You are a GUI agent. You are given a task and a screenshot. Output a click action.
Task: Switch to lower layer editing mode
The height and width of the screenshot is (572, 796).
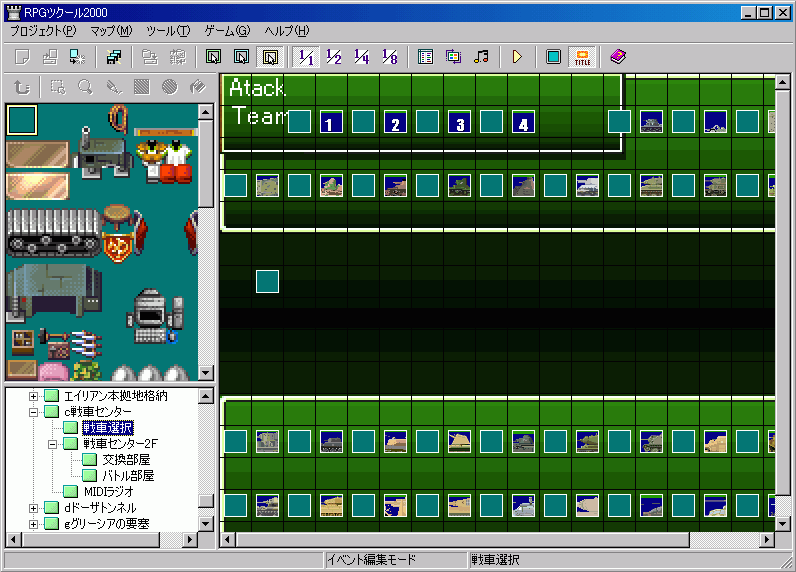pyautogui.click(x=213, y=56)
